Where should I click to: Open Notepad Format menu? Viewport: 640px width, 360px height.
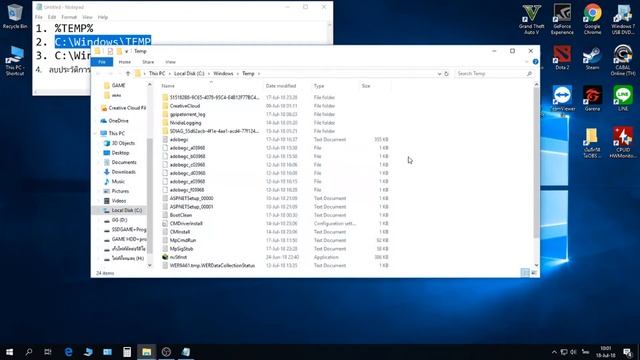pos(69,17)
